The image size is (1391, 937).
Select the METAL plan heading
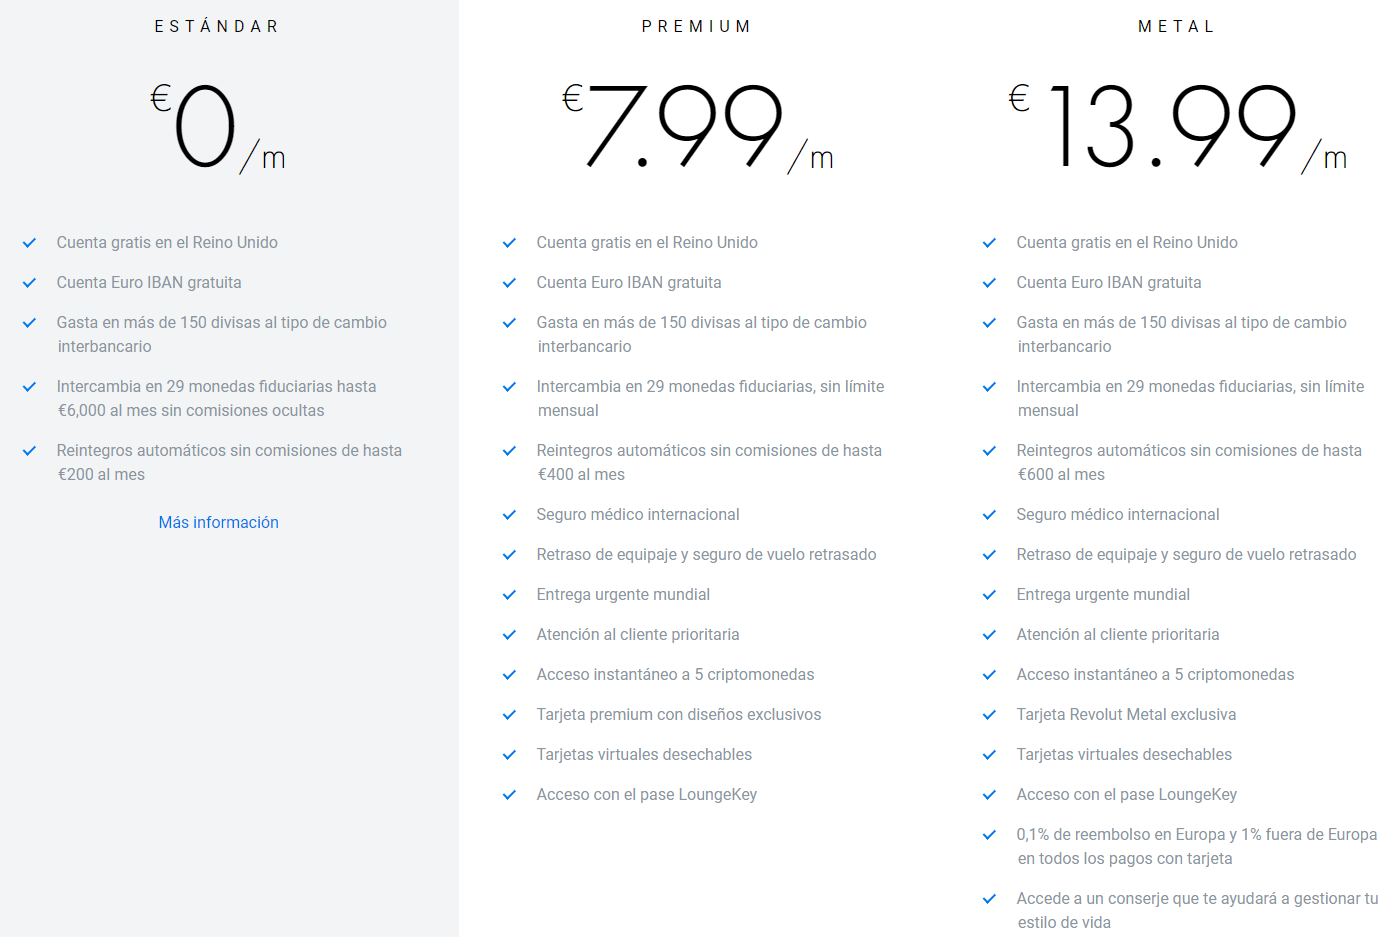pos(1176,26)
